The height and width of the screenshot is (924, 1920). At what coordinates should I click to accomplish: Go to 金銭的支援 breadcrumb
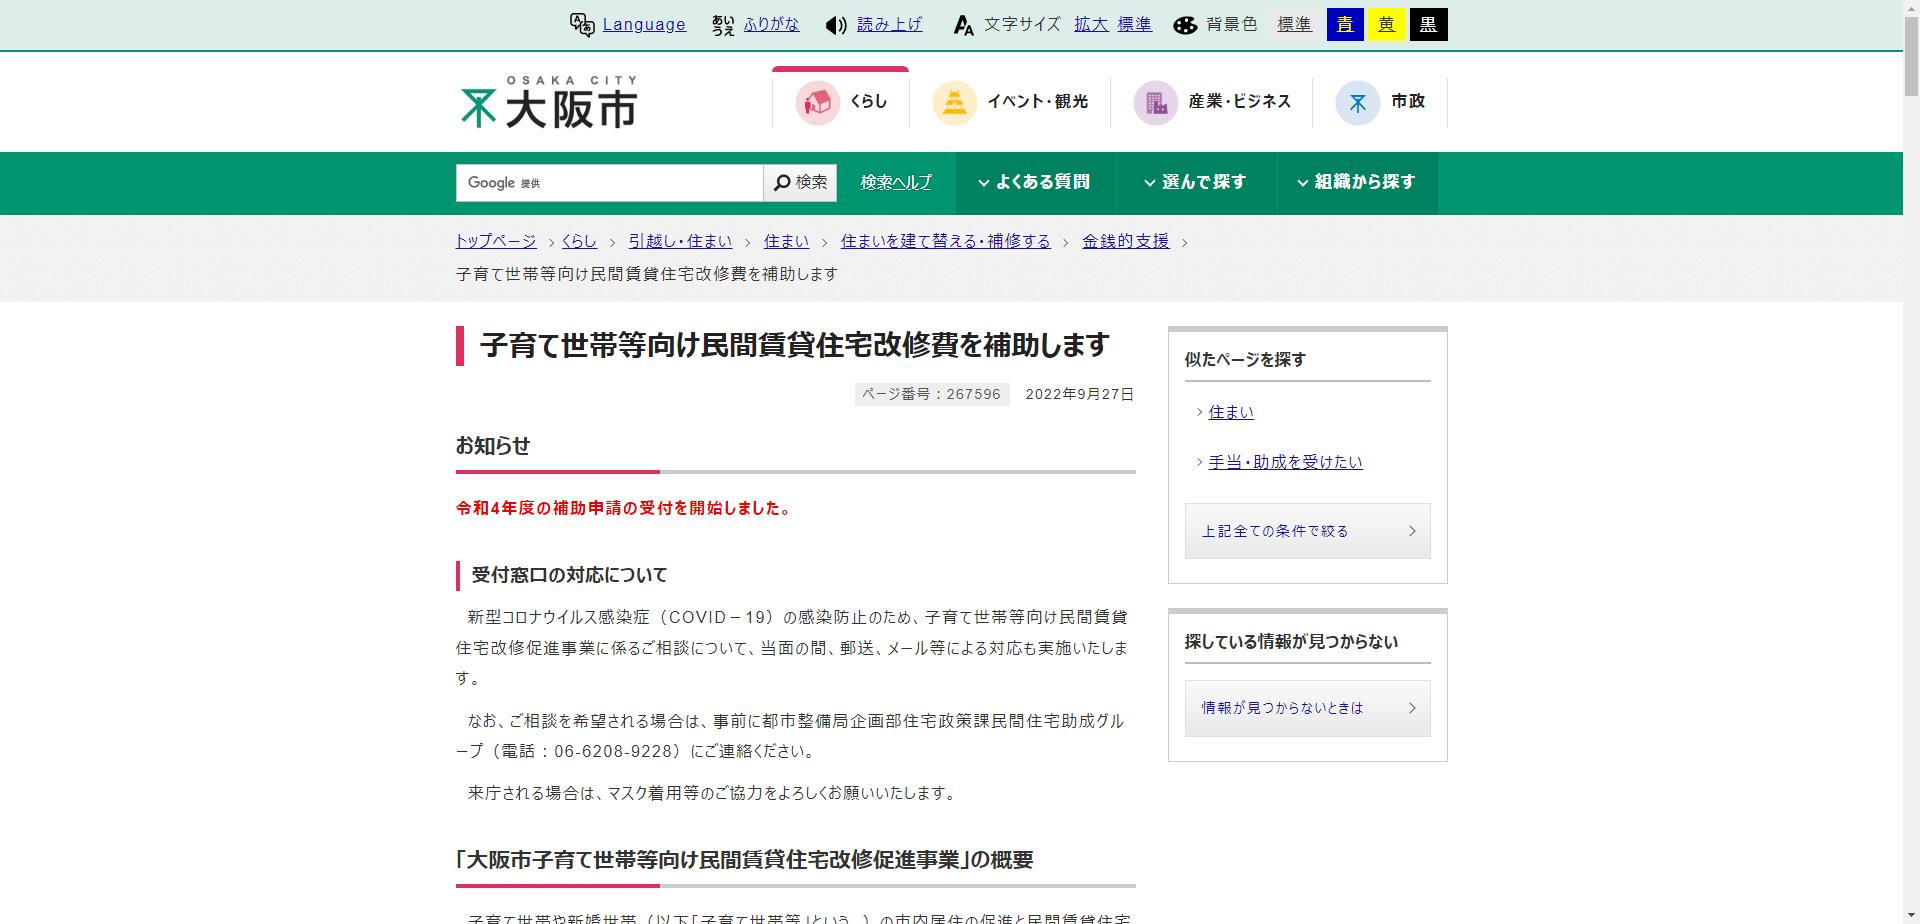coord(1125,241)
